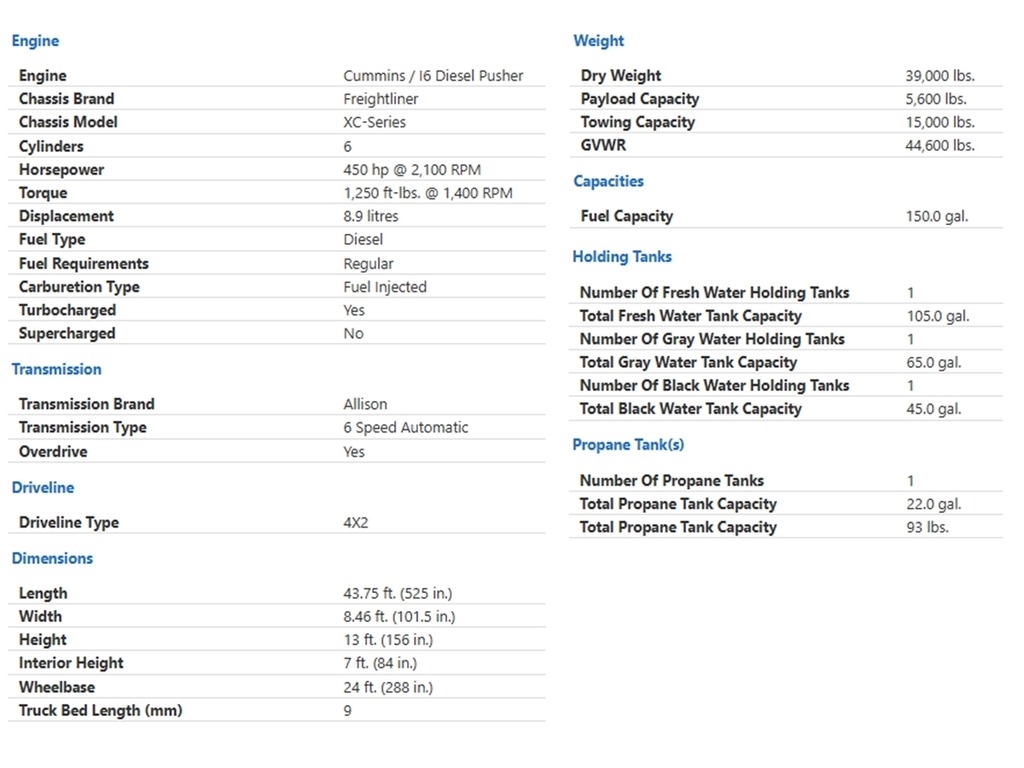Viewport: 1024px width, 768px height.
Task: Select the '65.0 gal.' gray water value
Action: coord(934,362)
